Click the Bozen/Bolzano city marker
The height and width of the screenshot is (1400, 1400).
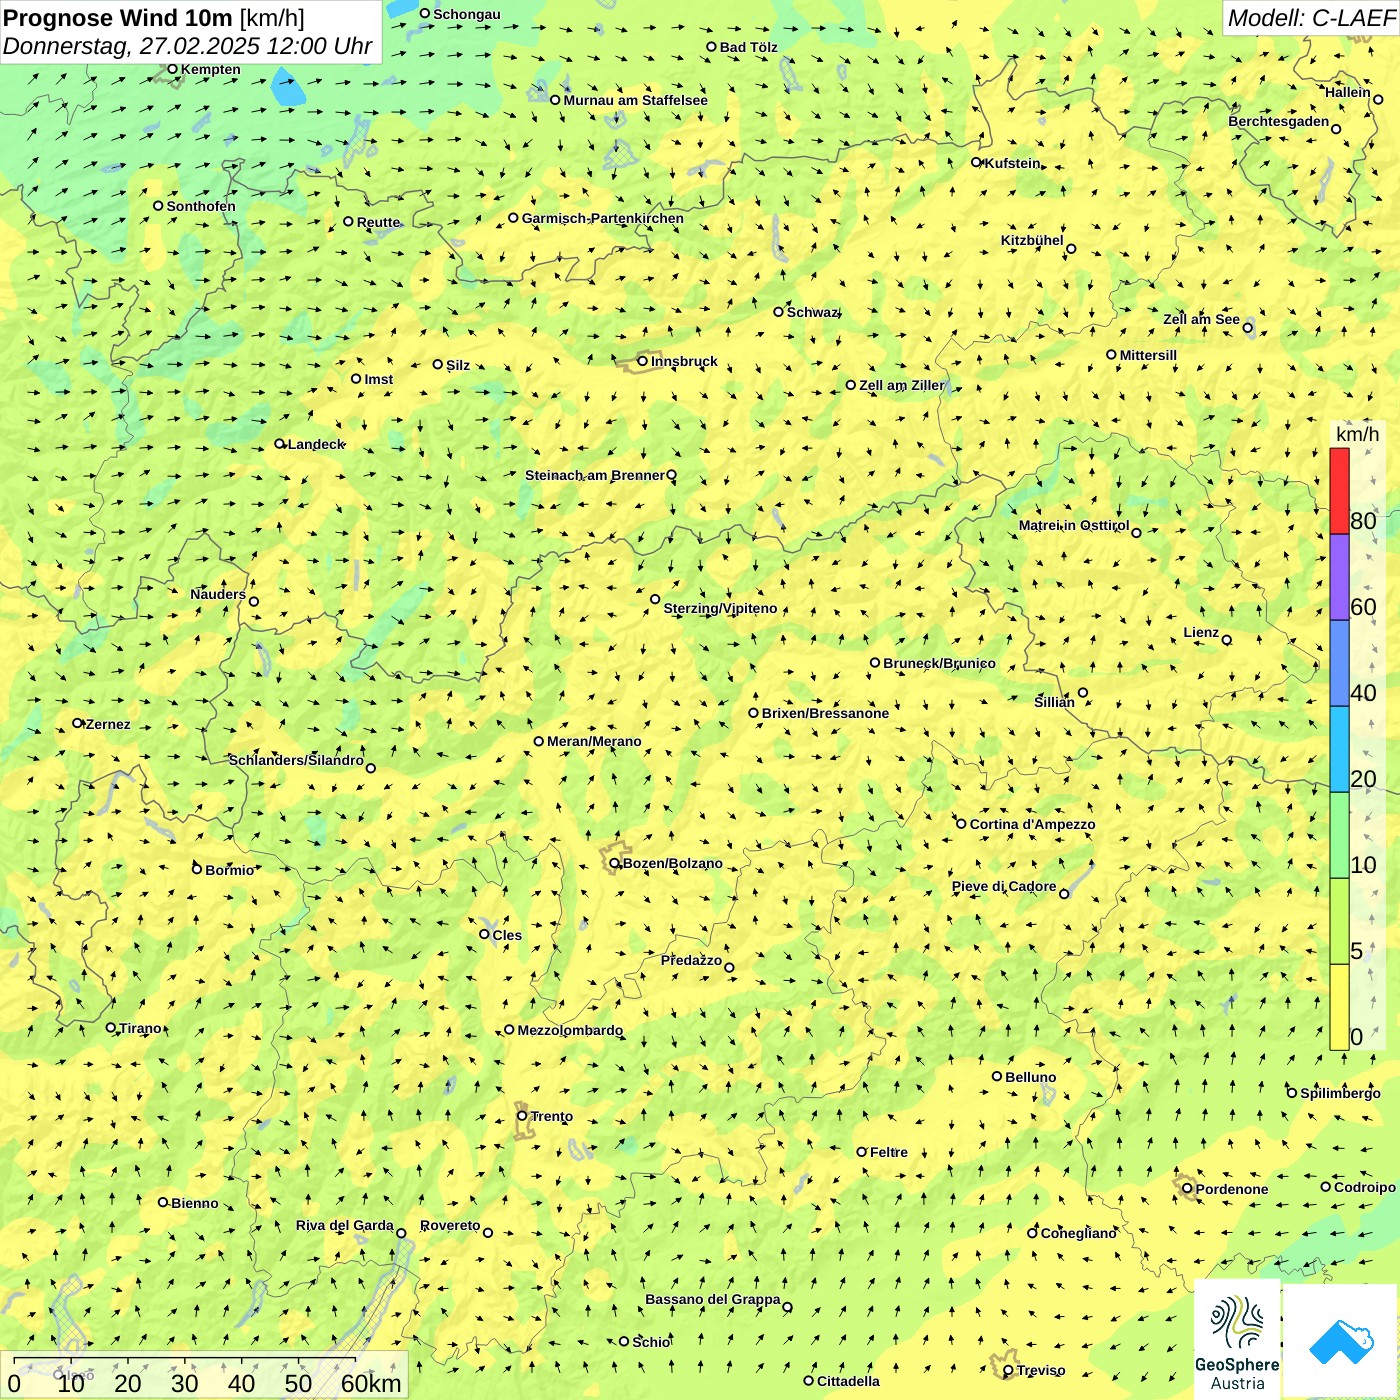point(614,862)
